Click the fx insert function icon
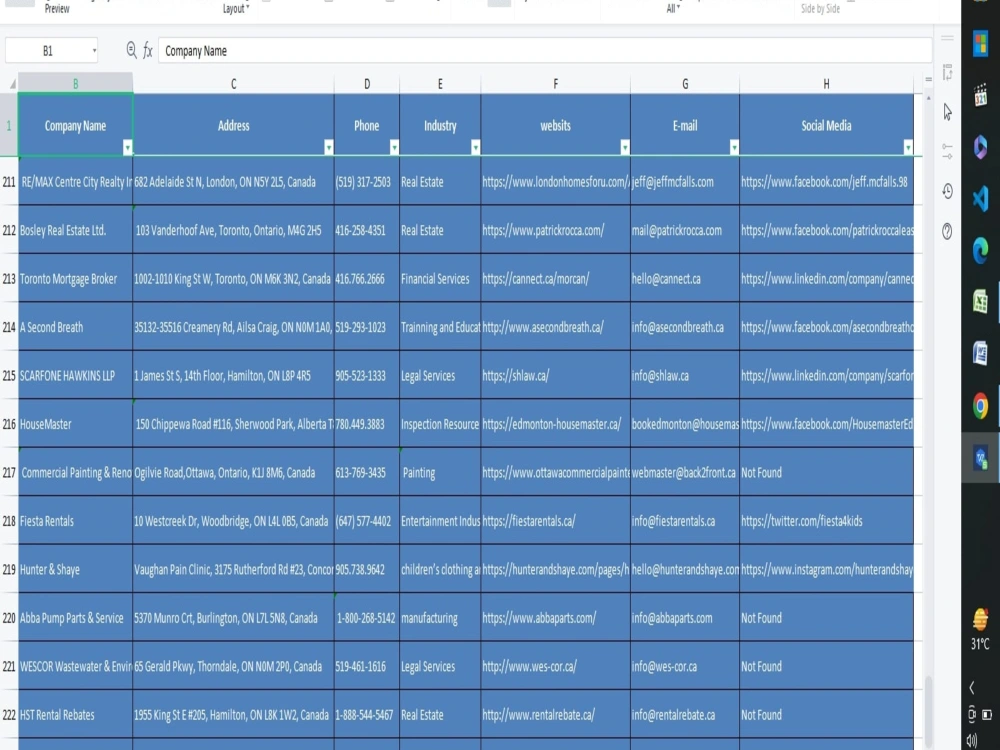The width and height of the screenshot is (1000, 750). tap(148, 50)
